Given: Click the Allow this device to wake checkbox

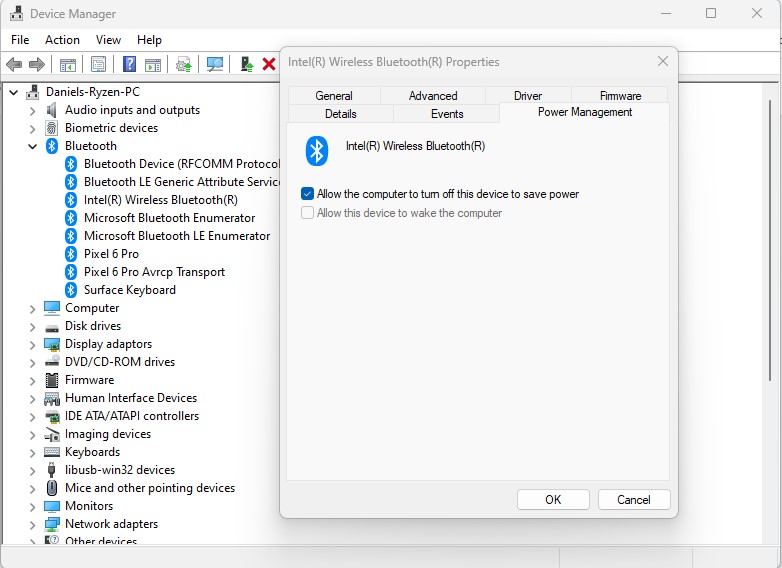Looking at the screenshot, I should coord(307,213).
